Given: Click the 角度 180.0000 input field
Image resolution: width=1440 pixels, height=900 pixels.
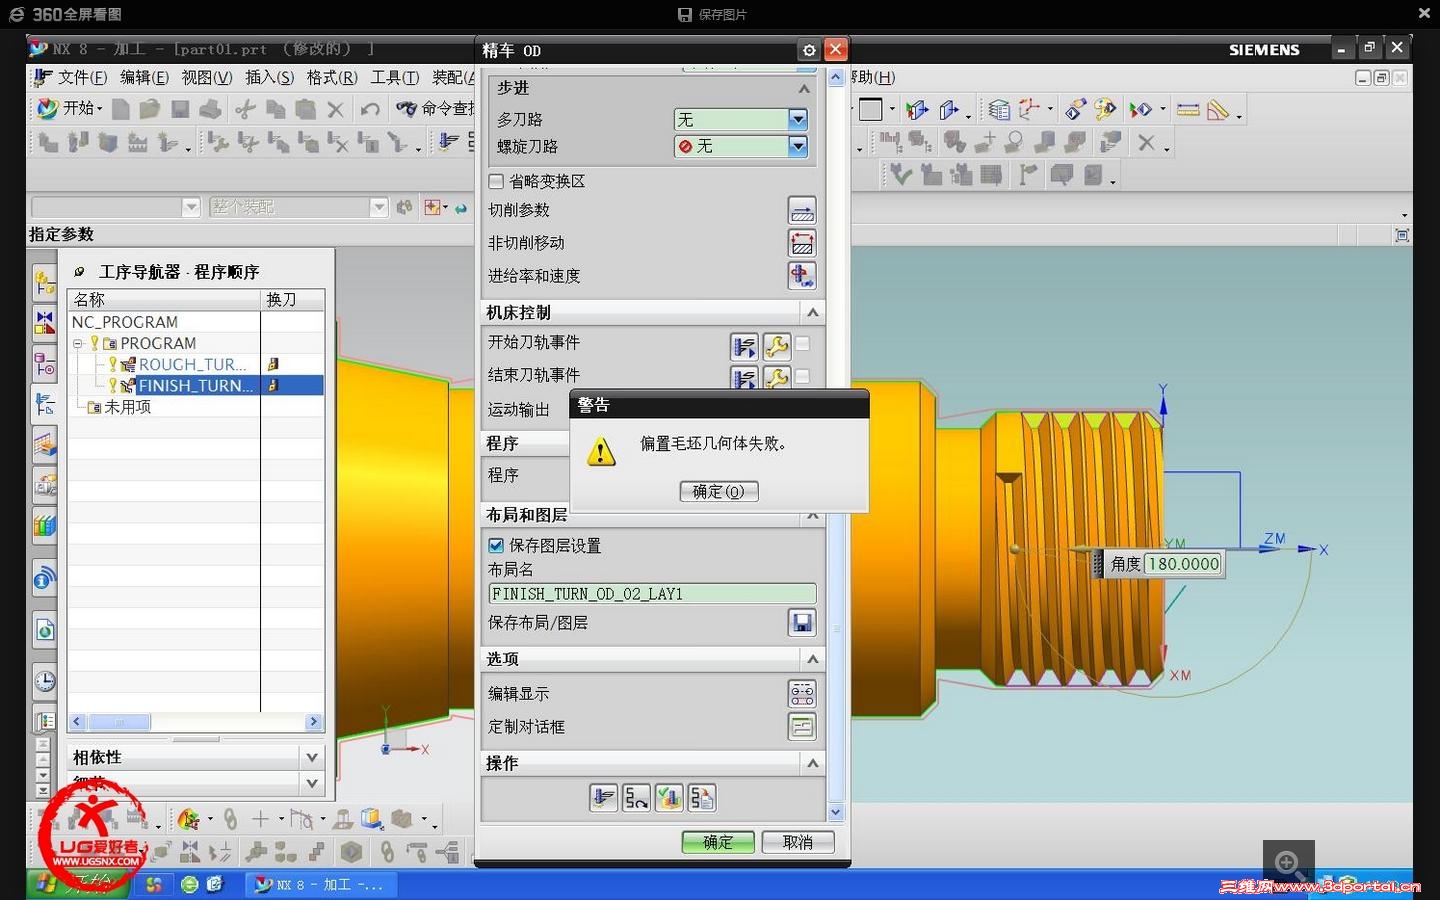Looking at the screenshot, I should click(1184, 564).
